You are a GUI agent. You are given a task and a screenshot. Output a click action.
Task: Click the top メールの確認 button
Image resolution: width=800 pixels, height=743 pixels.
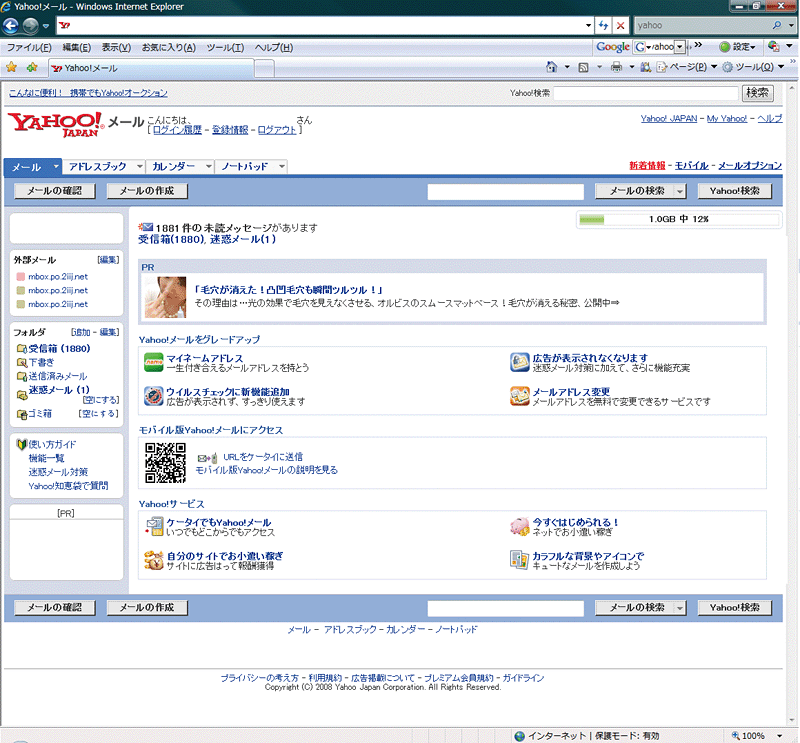(x=55, y=191)
